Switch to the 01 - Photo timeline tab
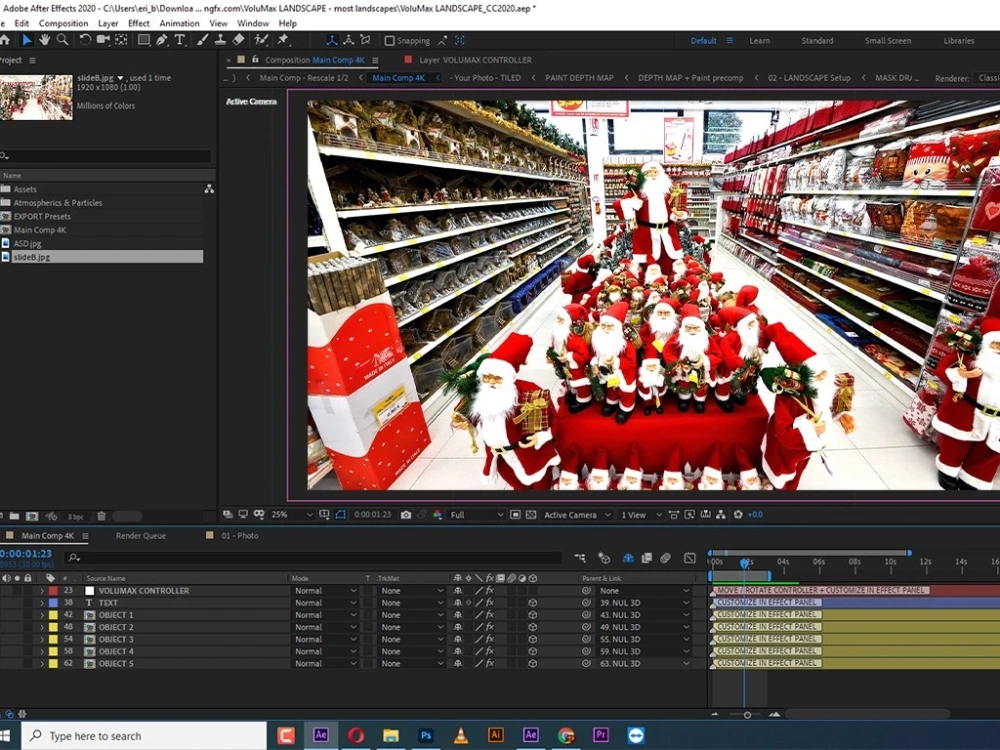 [240, 536]
